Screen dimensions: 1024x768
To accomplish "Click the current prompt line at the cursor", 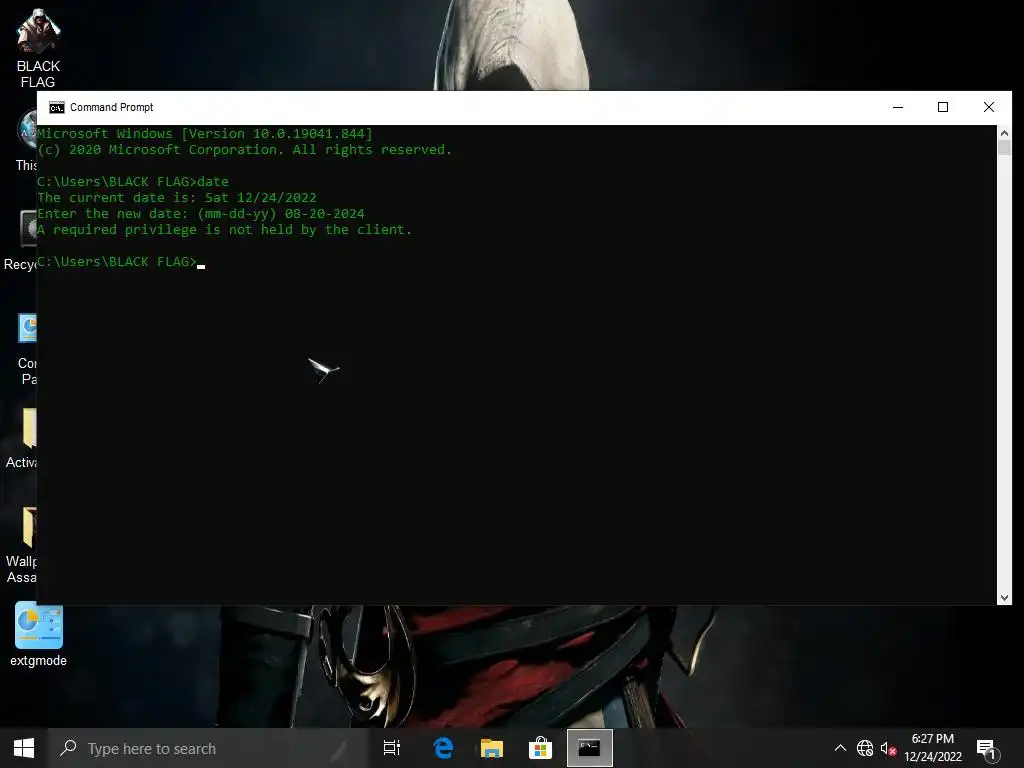I will click(x=121, y=262).
